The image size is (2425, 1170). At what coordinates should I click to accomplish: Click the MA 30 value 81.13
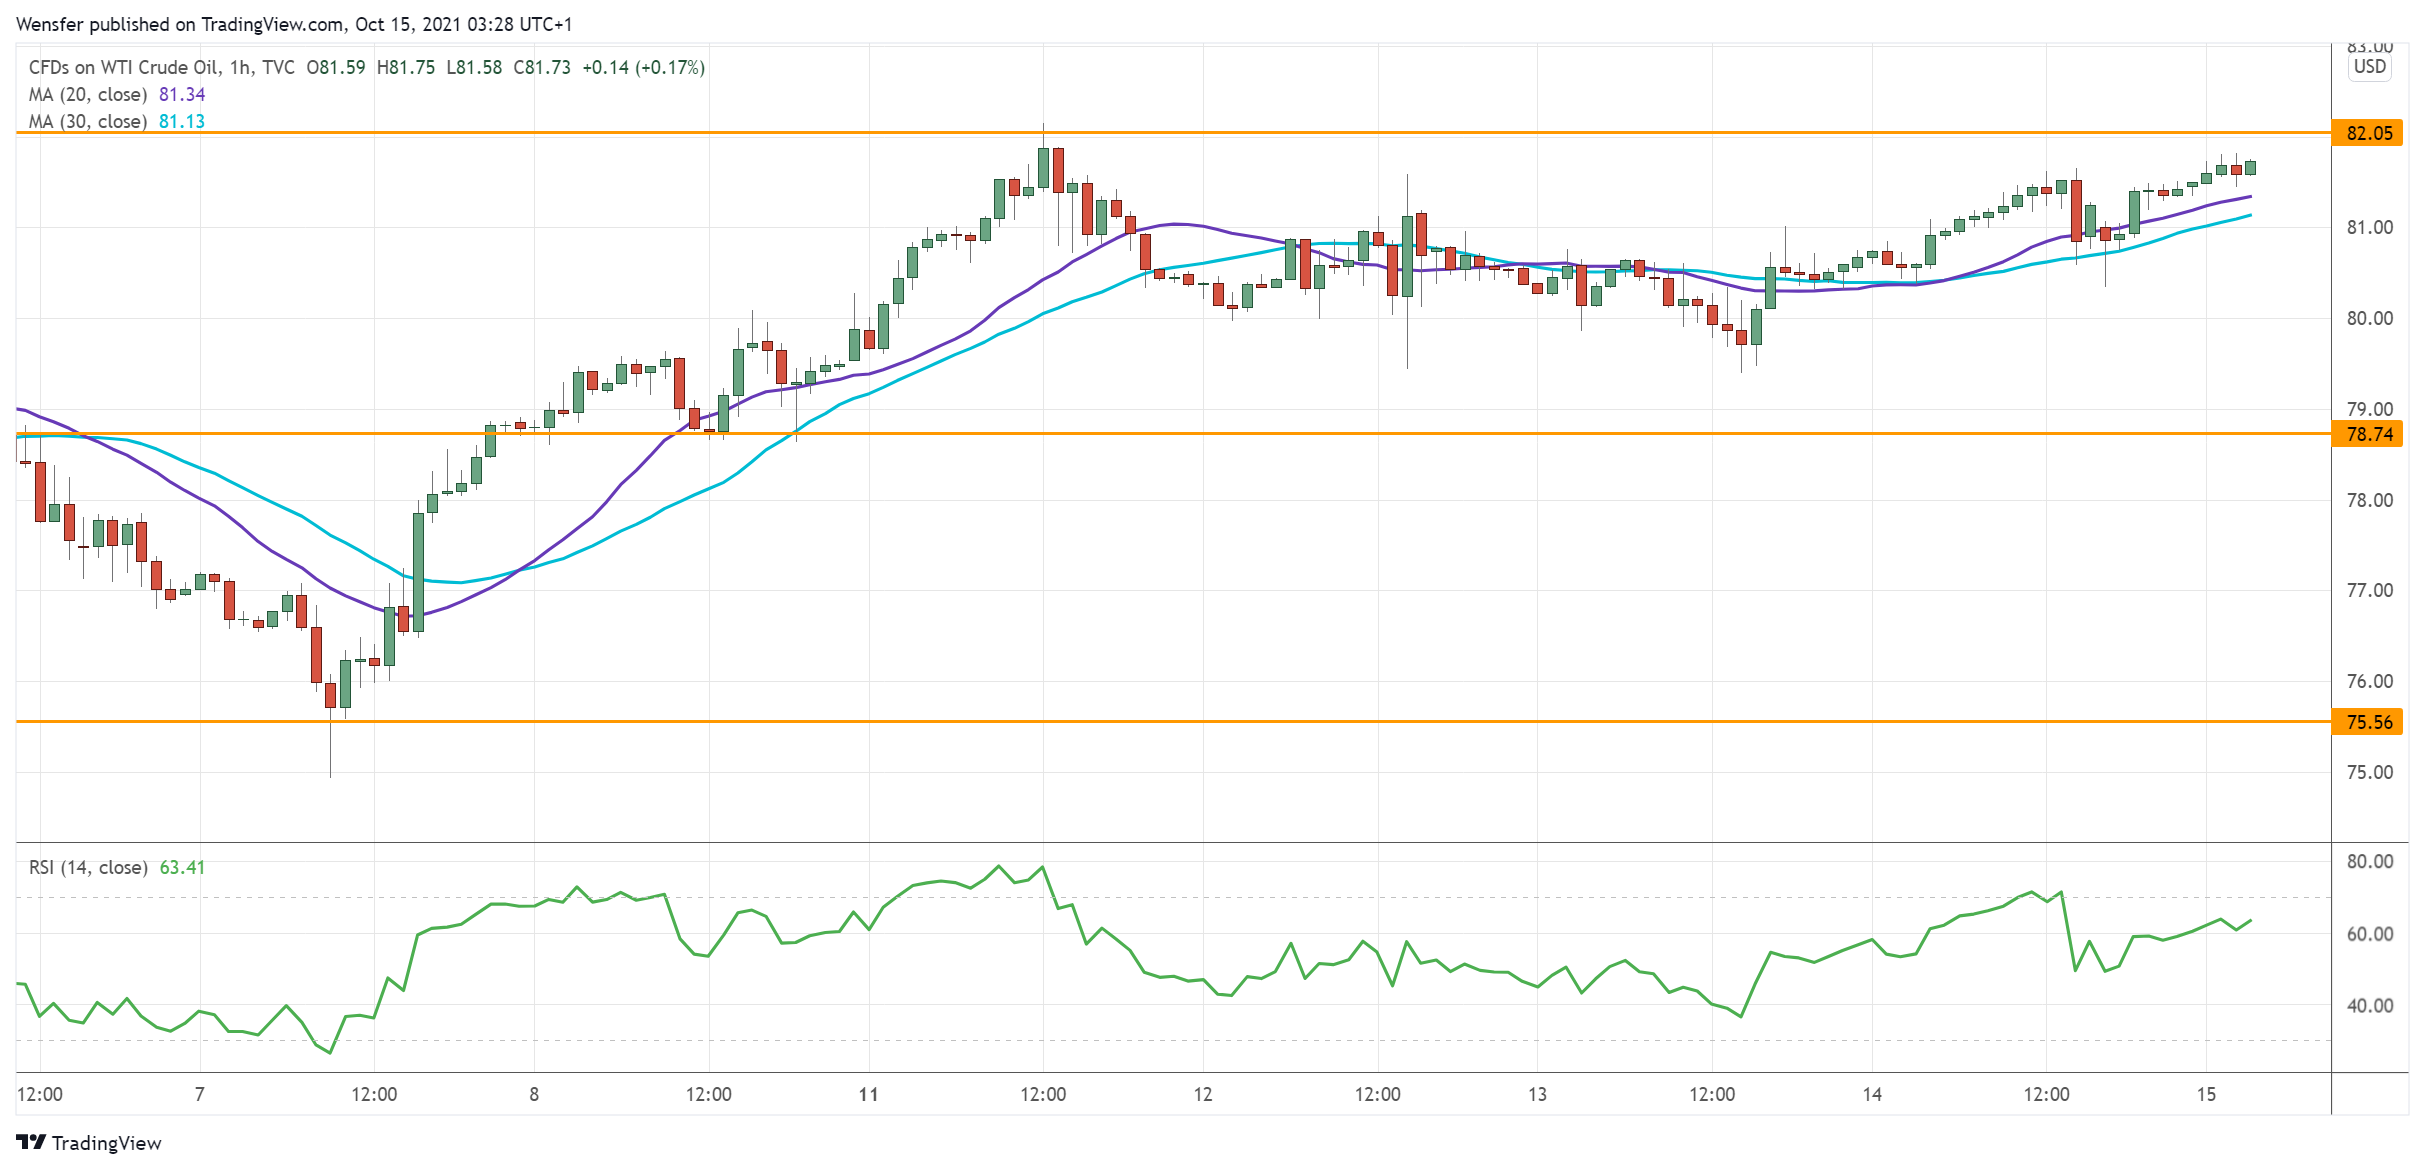[182, 121]
